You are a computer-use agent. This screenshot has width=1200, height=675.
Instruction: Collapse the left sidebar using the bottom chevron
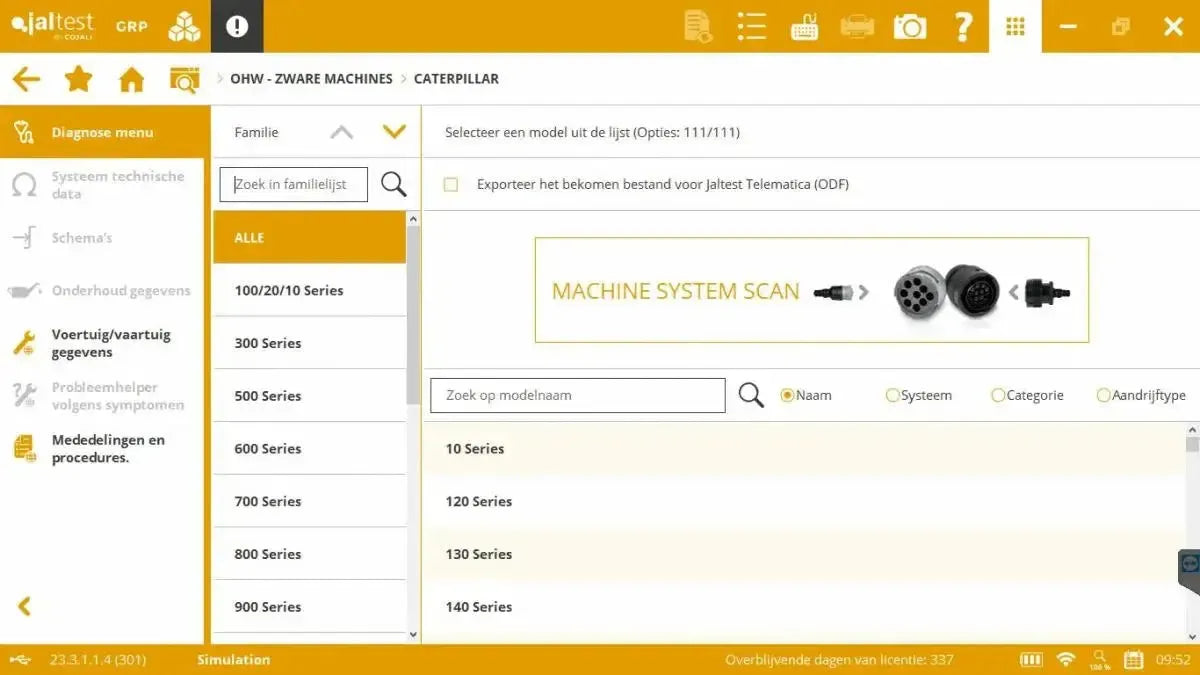(x=22, y=606)
